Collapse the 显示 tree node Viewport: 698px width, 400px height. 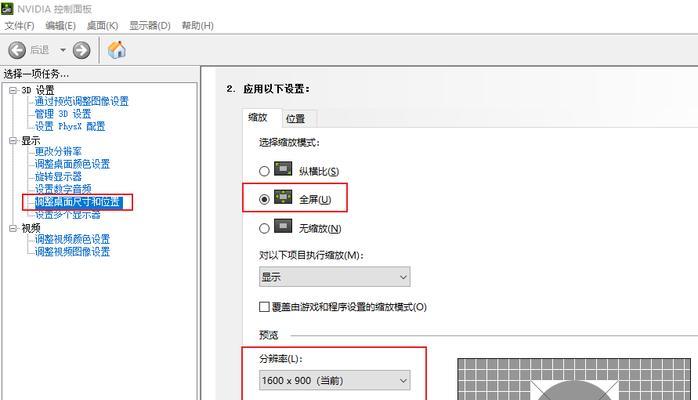click(13, 141)
